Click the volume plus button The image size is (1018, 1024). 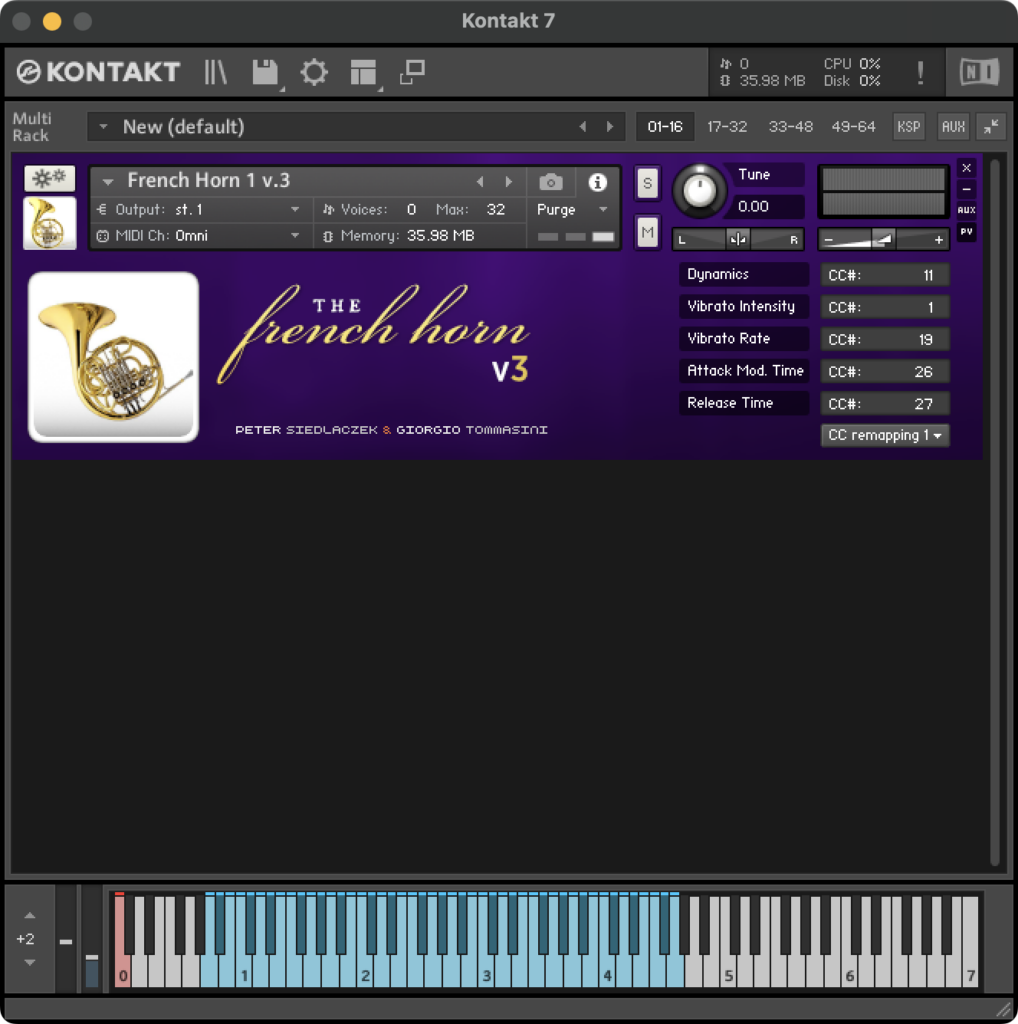point(938,240)
